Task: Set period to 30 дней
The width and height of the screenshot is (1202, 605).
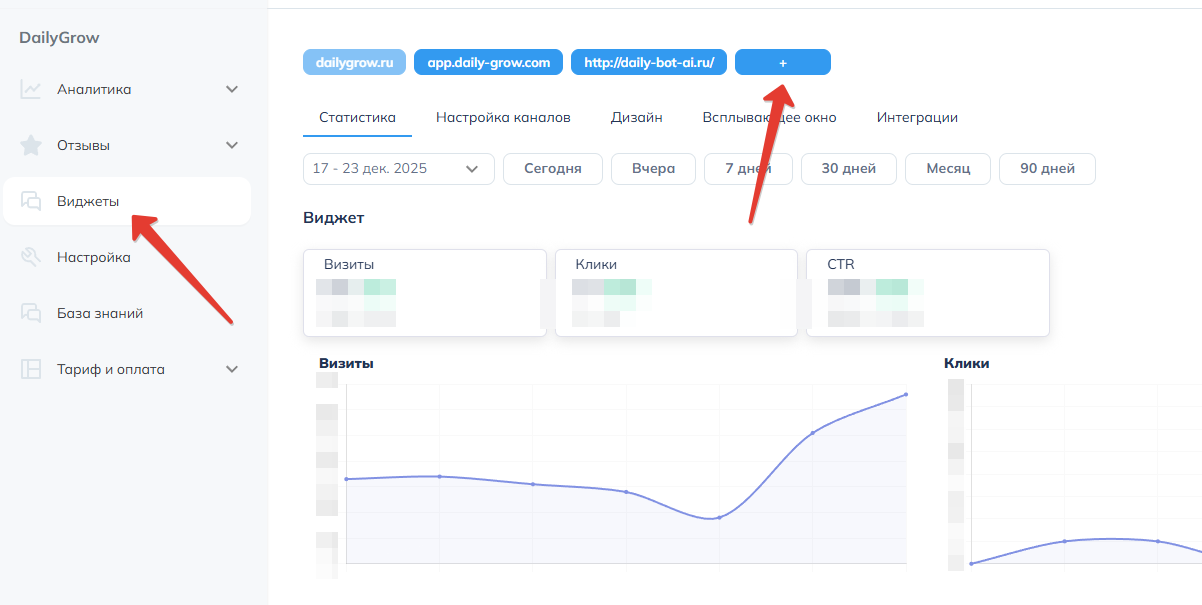Action: pos(846,169)
